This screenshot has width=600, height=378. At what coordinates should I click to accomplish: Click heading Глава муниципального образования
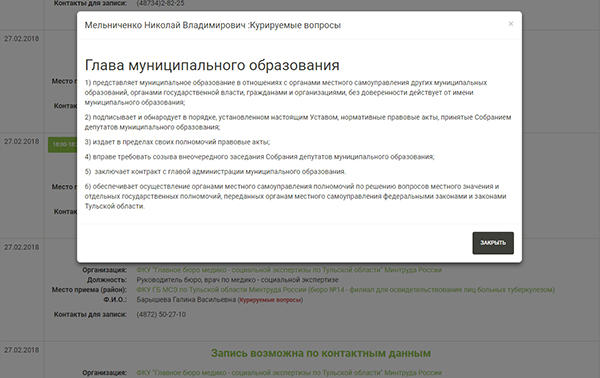pos(212,65)
